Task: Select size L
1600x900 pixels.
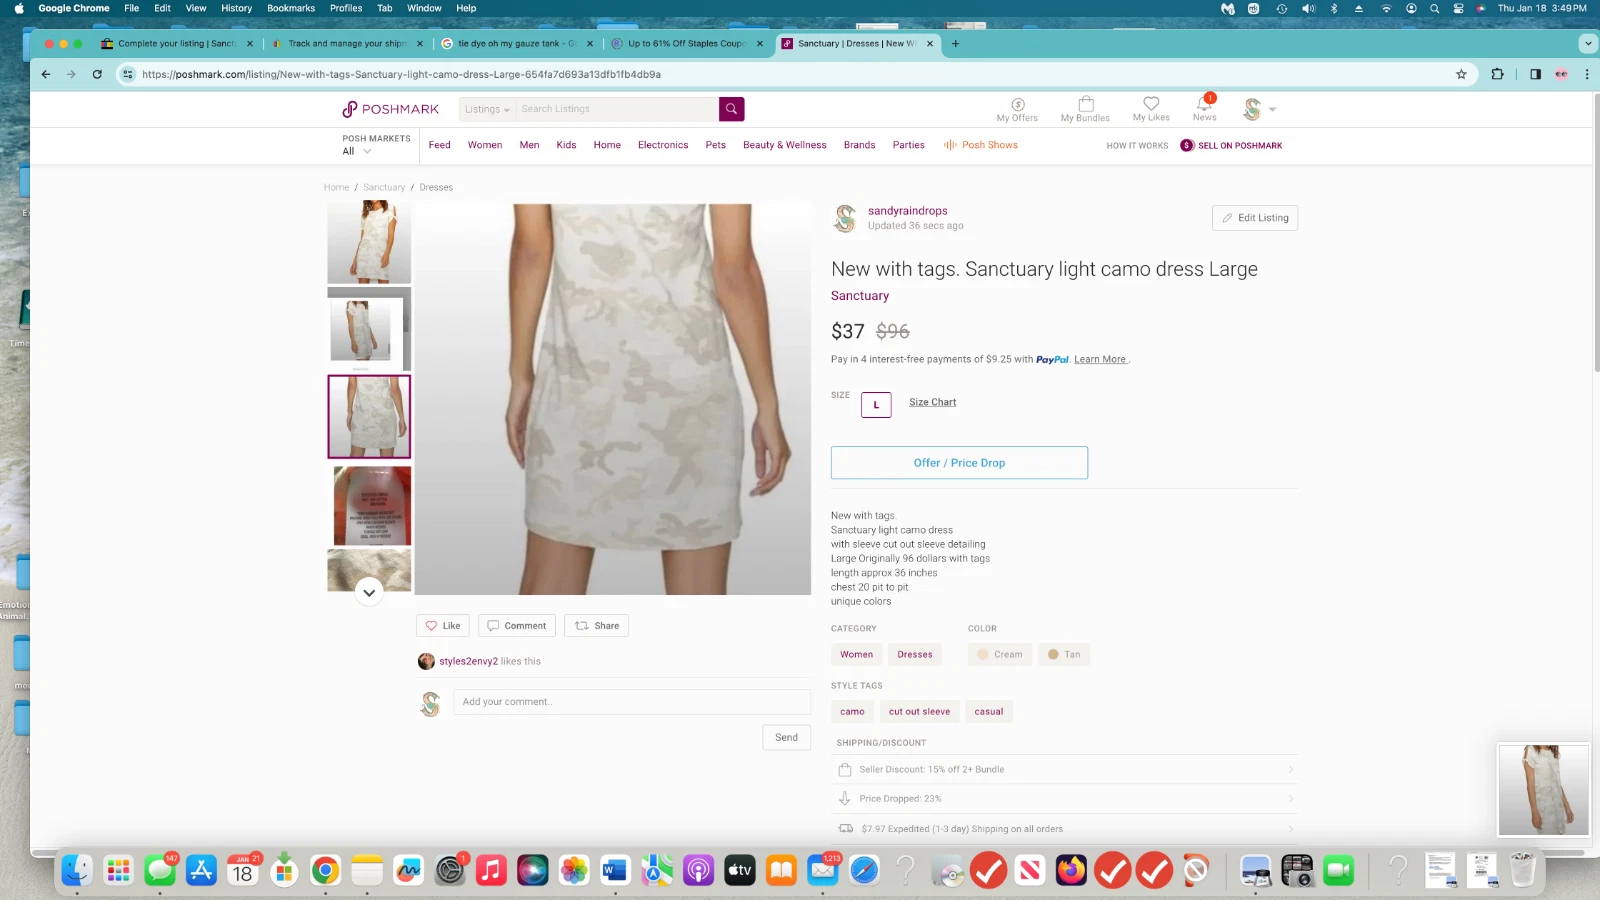Action: (x=876, y=405)
